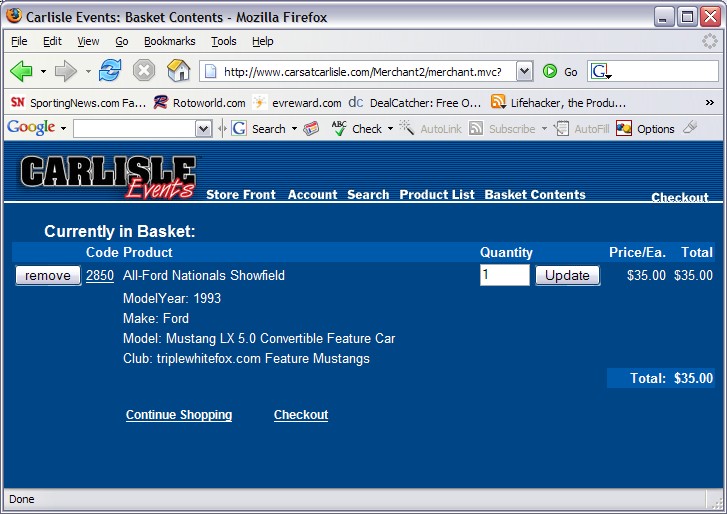Image resolution: width=727 pixels, height=514 pixels.
Task: Click the "Total: $35.00" text
Action: coord(671,378)
